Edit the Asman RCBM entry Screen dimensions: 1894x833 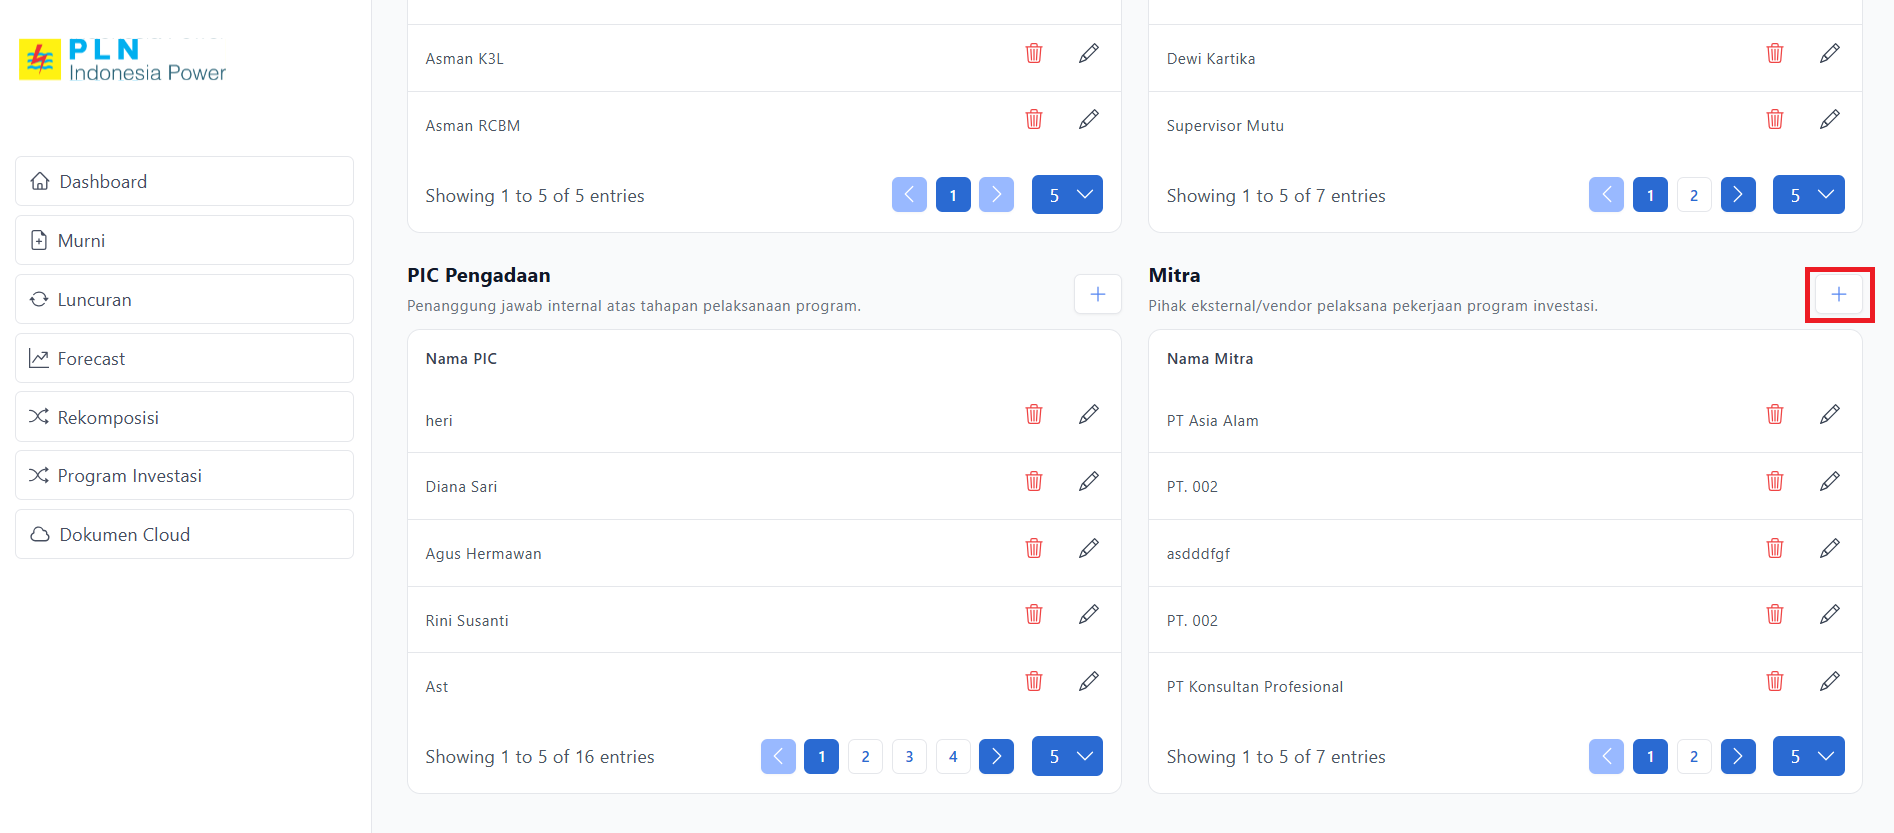(x=1088, y=120)
